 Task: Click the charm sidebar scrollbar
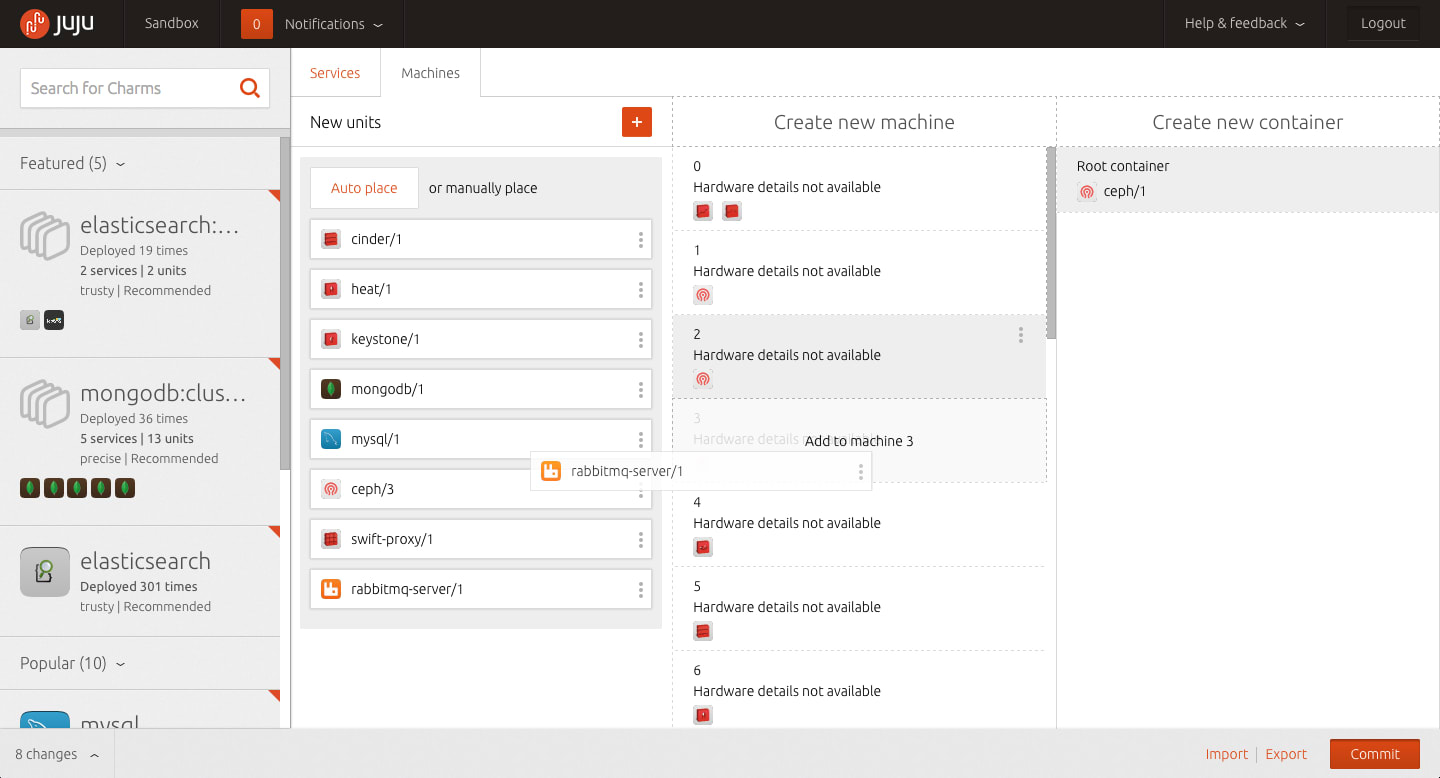coord(285,304)
